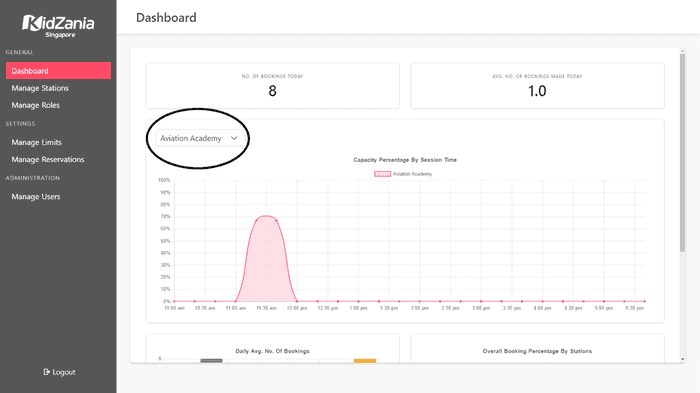The image size is (700, 393).
Task: Click the Overall Booking Percentage By Stations chart
Action: (x=537, y=349)
